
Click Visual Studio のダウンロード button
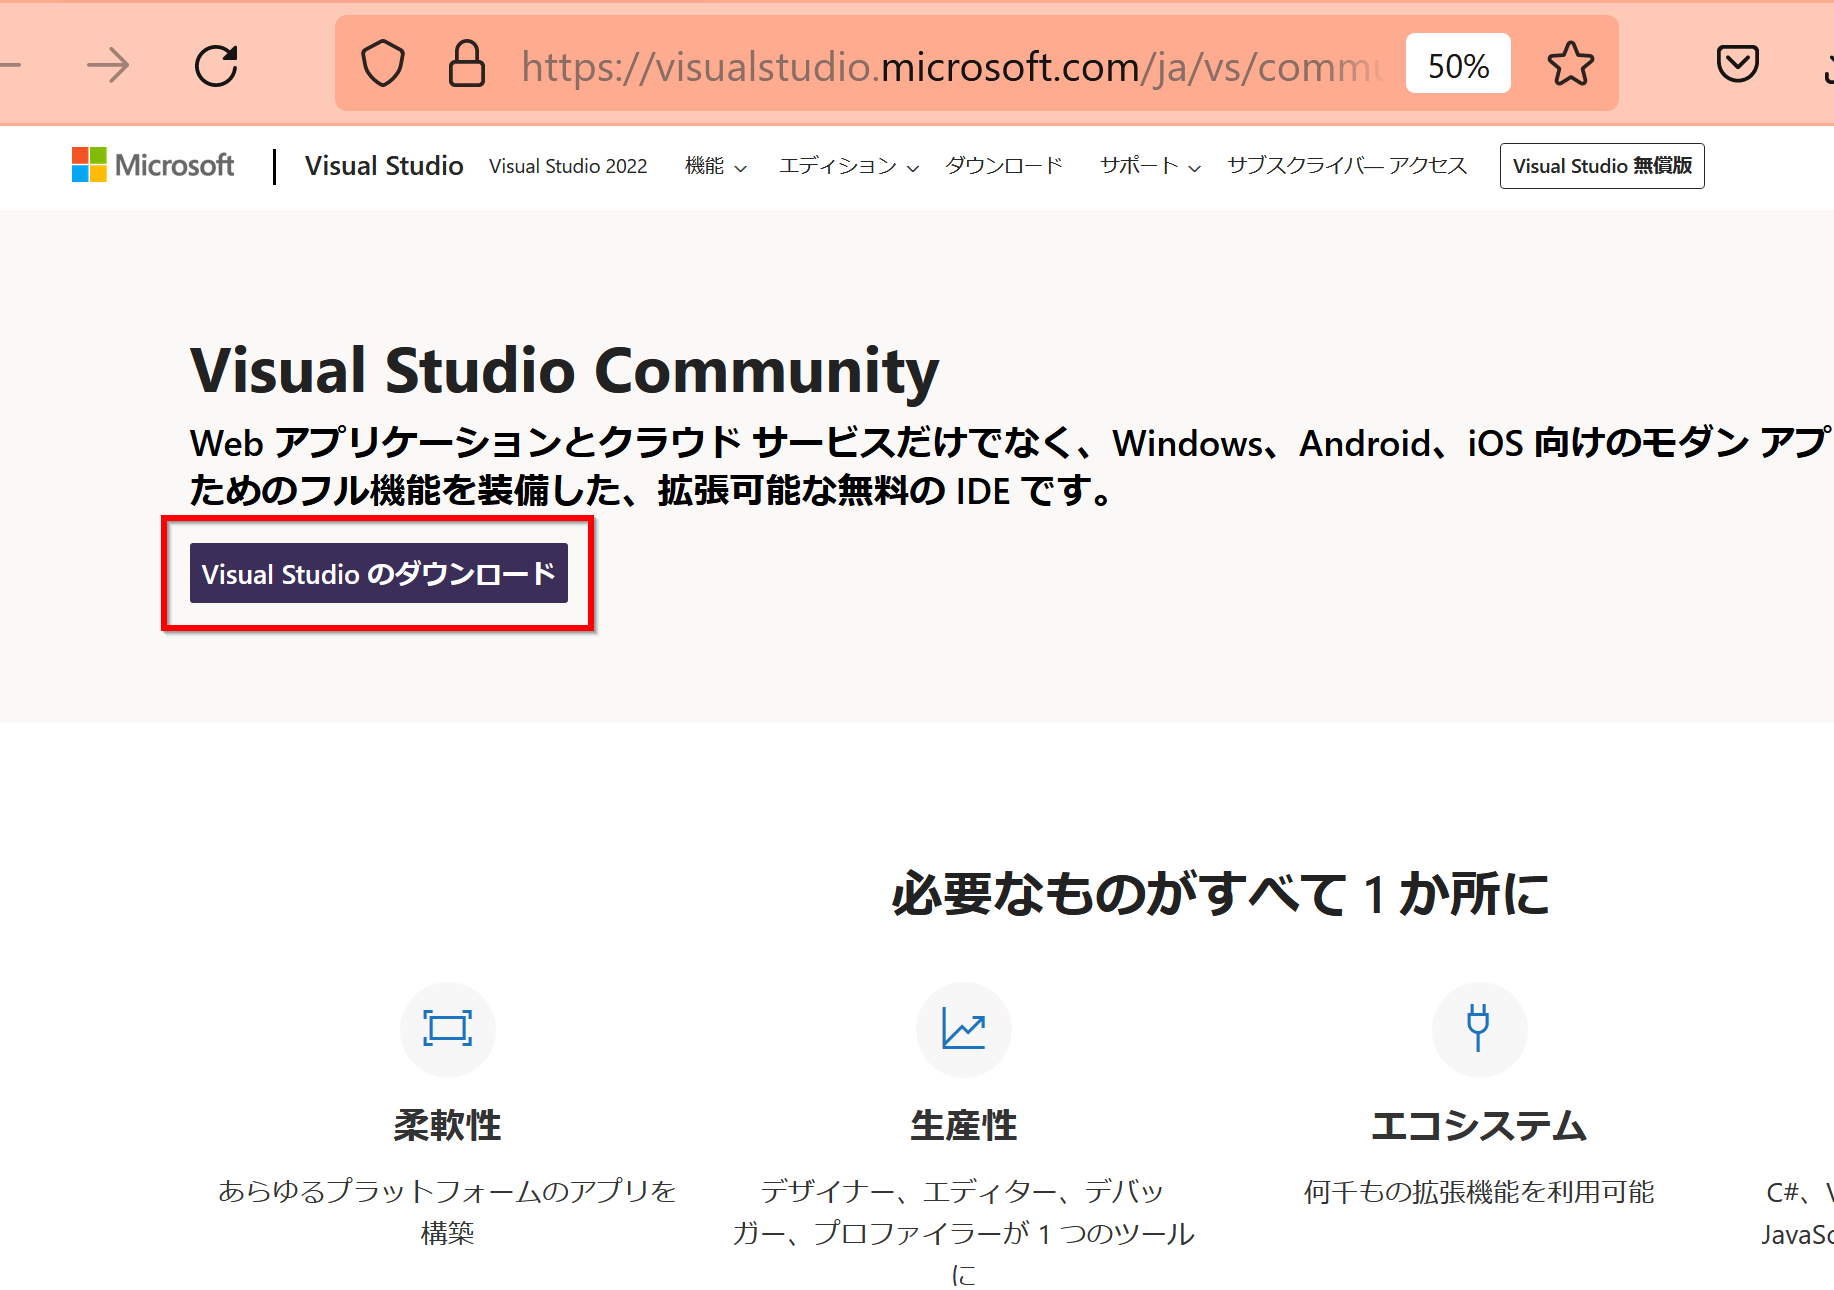pos(379,574)
